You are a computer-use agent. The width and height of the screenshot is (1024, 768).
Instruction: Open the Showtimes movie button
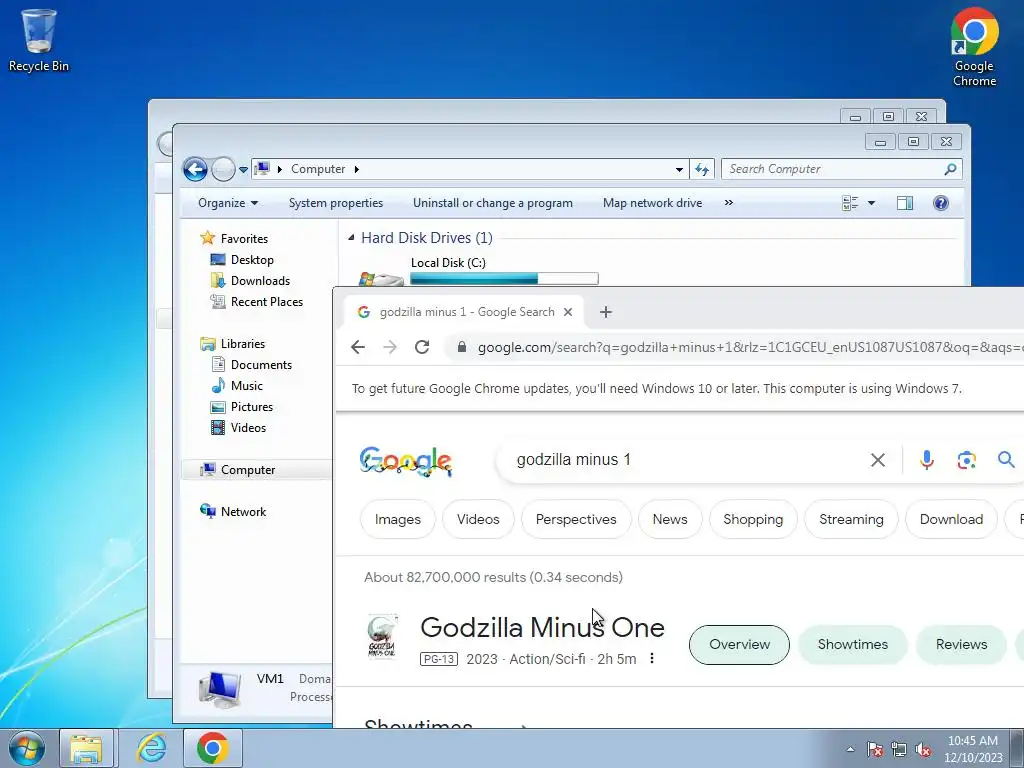pyautogui.click(x=852, y=645)
